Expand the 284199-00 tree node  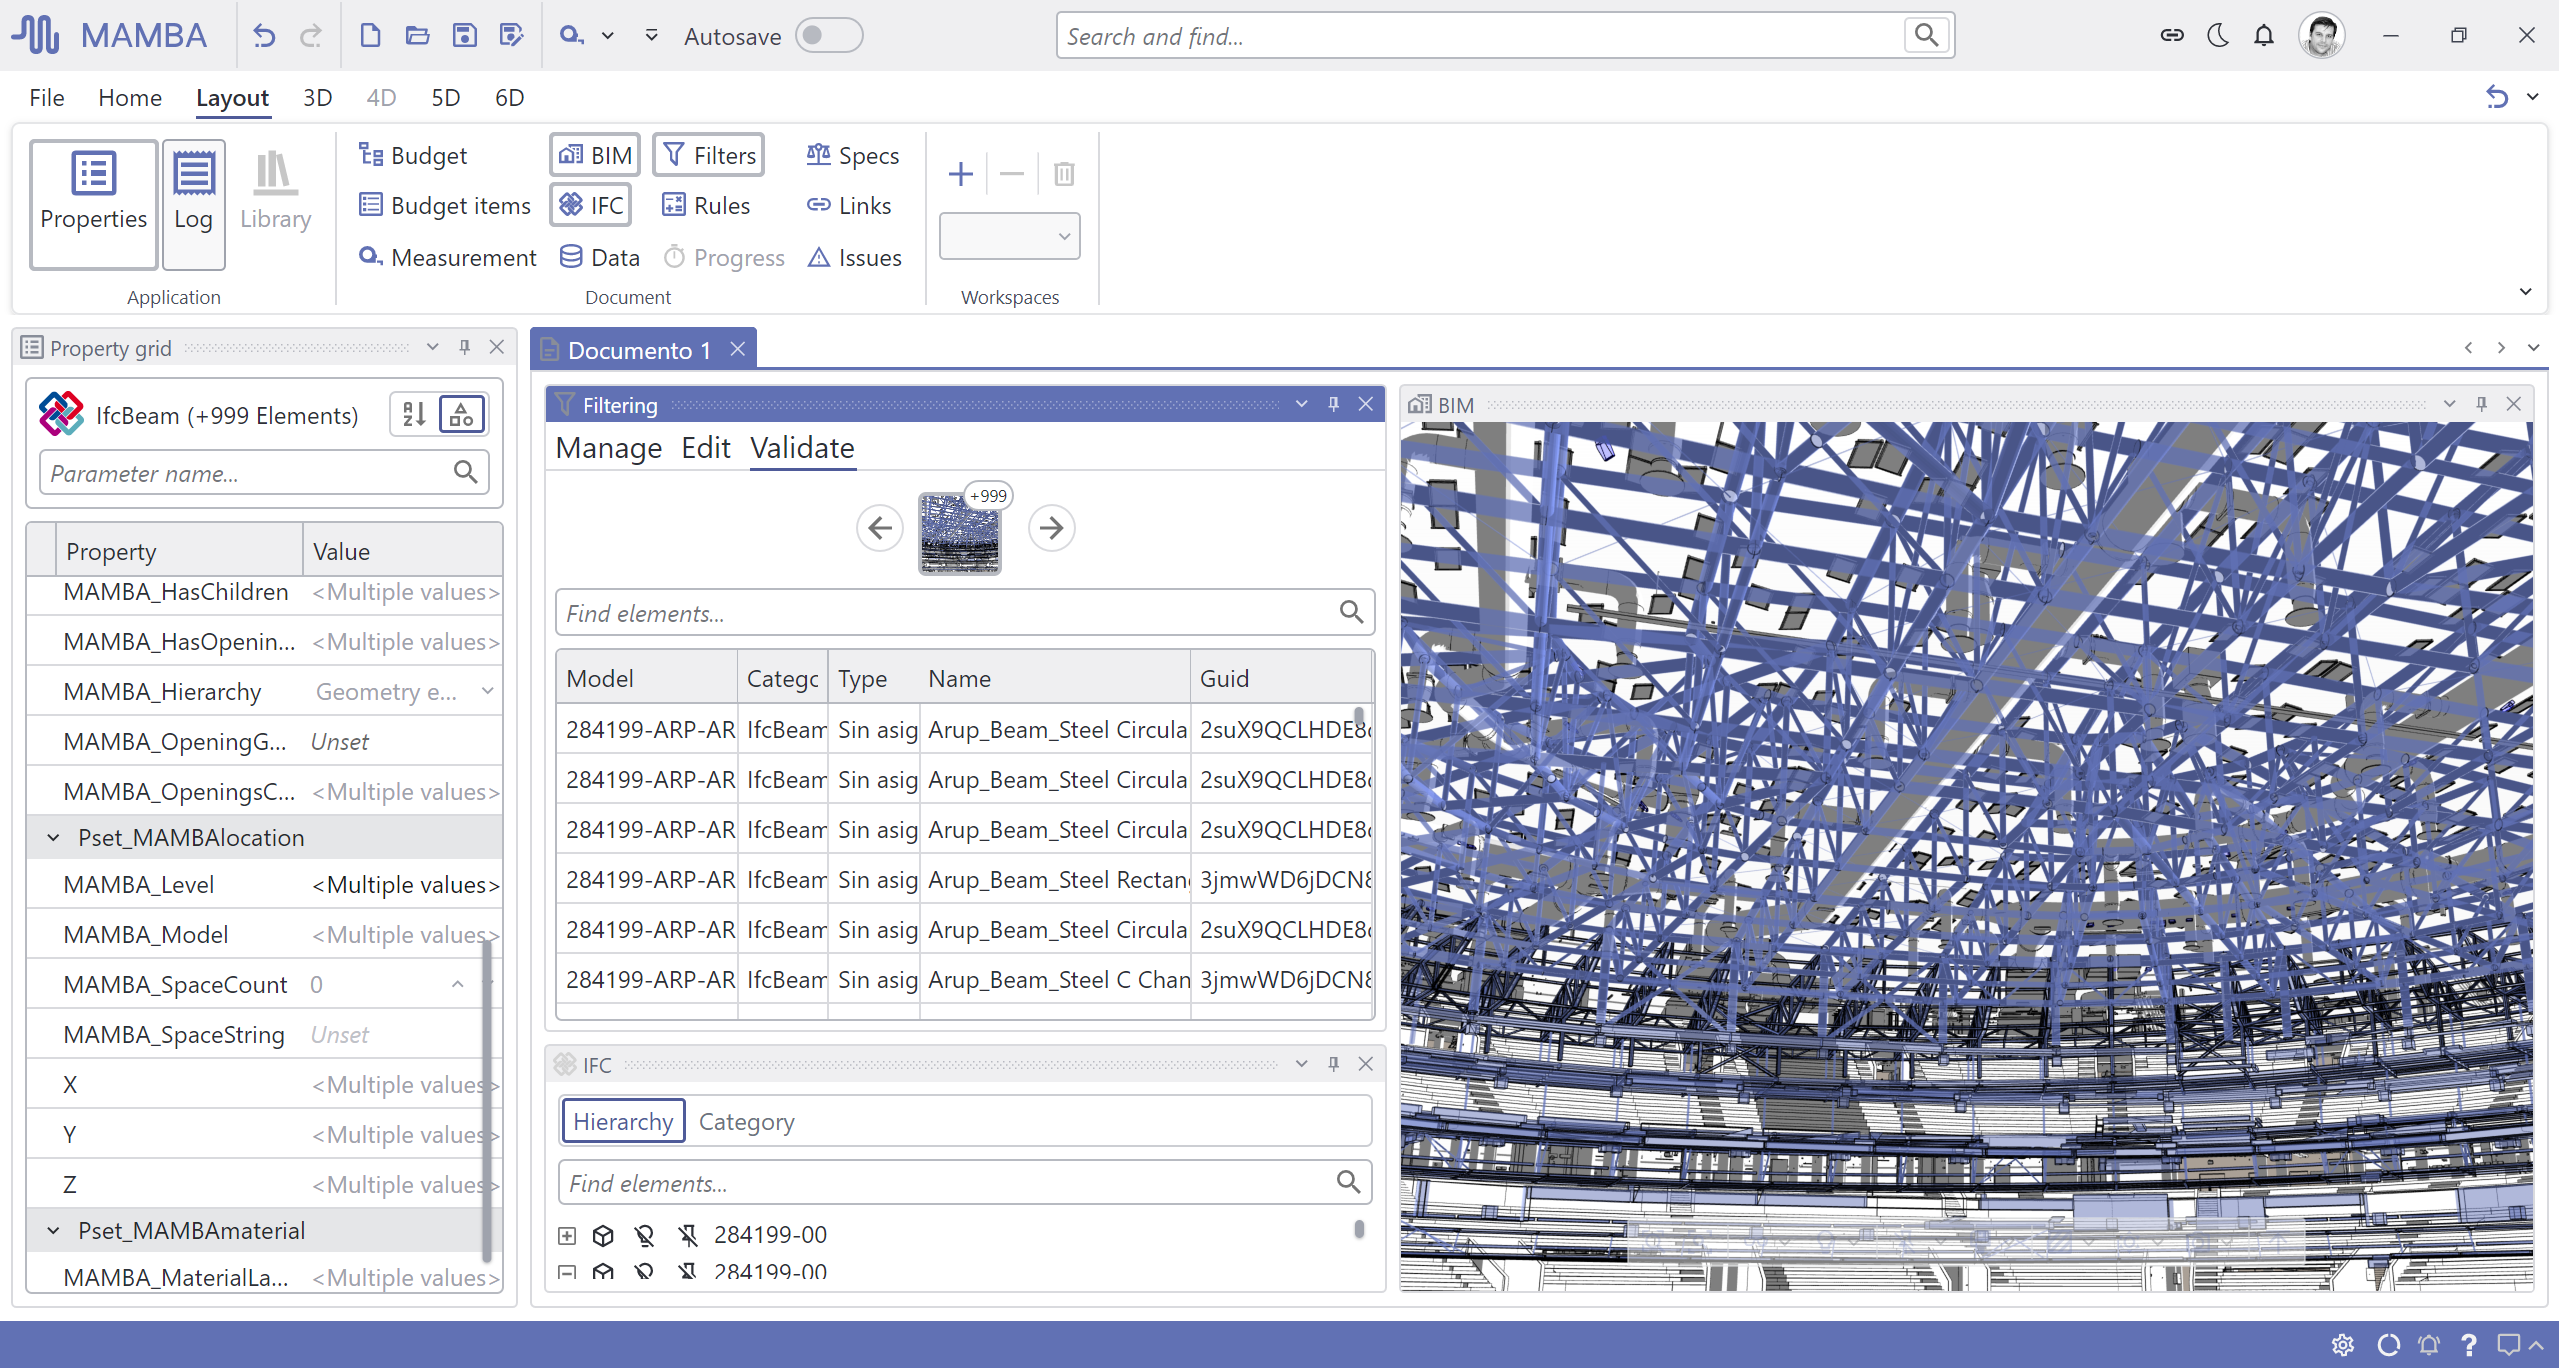click(x=567, y=1235)
